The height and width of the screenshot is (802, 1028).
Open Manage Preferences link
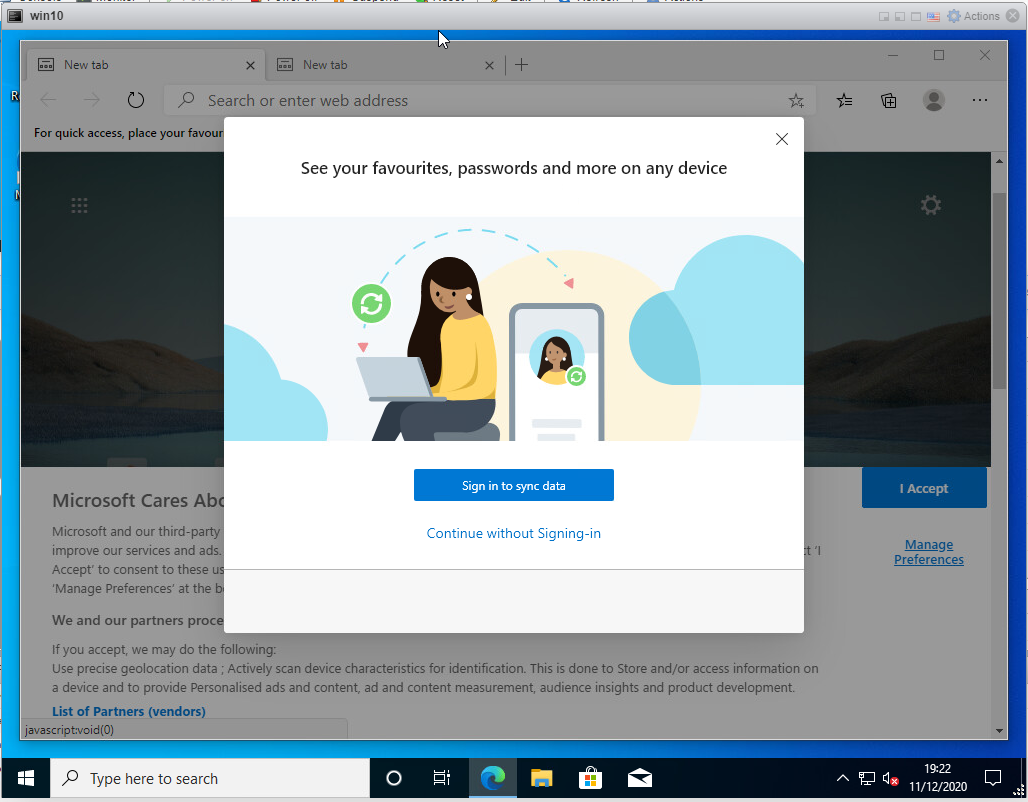928,552
